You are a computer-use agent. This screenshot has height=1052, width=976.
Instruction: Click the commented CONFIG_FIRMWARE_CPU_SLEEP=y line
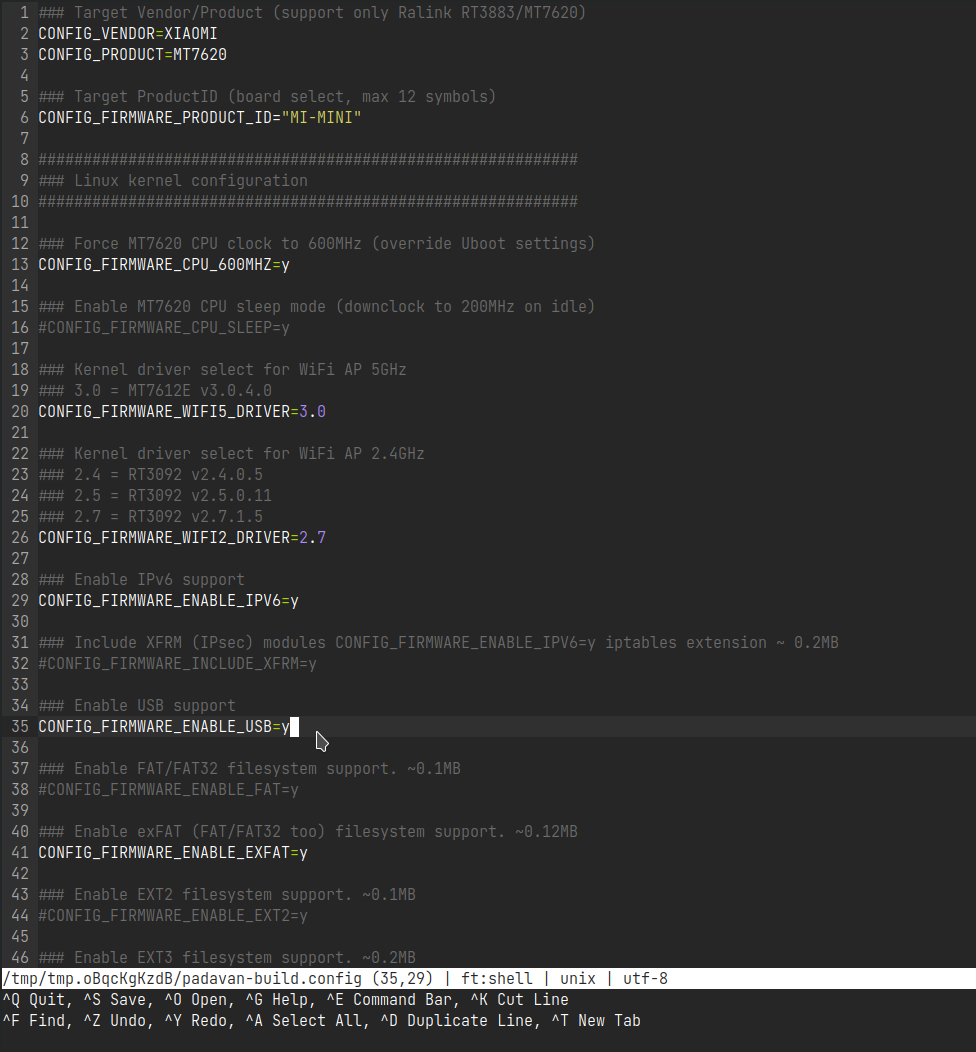click(164, 327)
